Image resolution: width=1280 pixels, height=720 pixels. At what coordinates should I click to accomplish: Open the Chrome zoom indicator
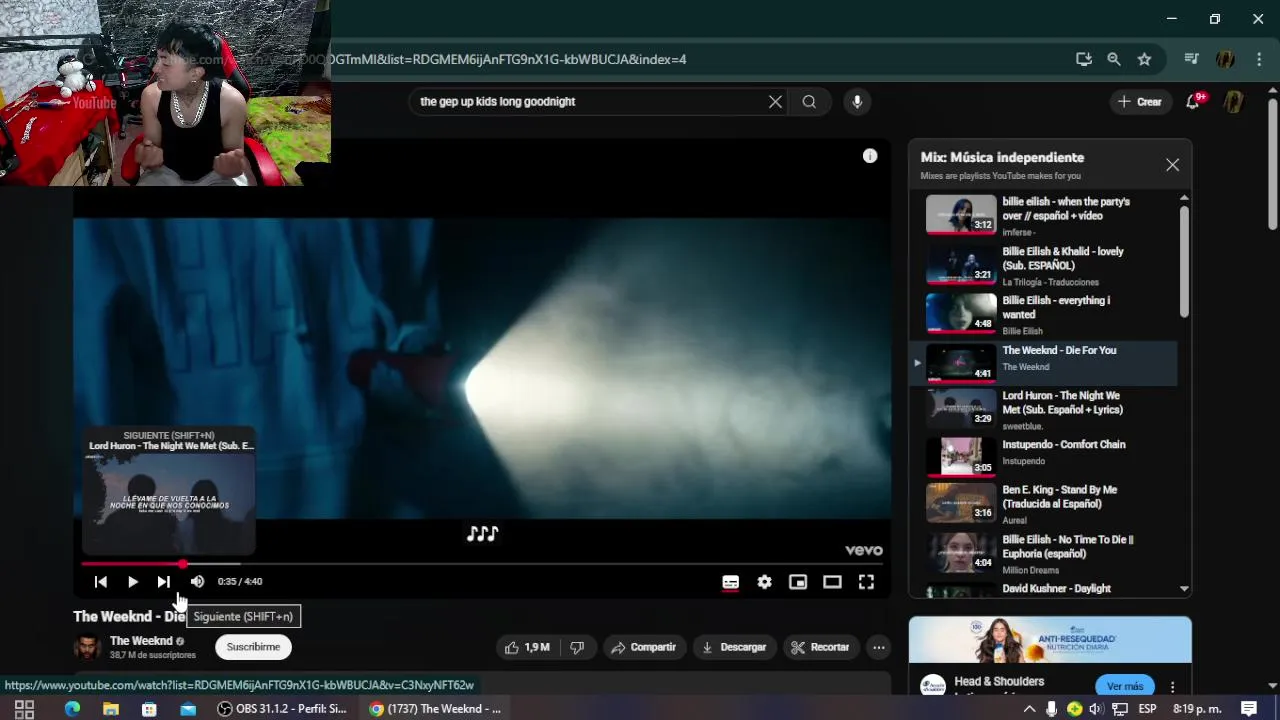click(x=1114, y=59)
